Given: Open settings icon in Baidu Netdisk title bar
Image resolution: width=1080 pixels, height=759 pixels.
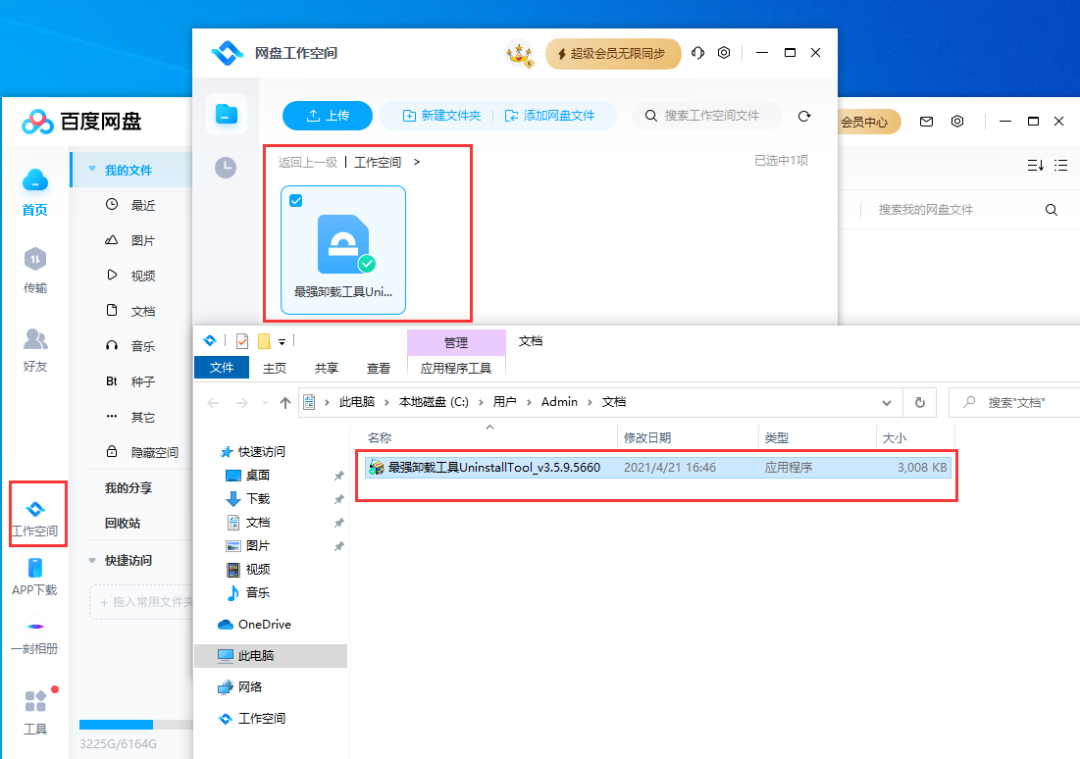Looking at the screenshot, I should click(x=957, y=121).
